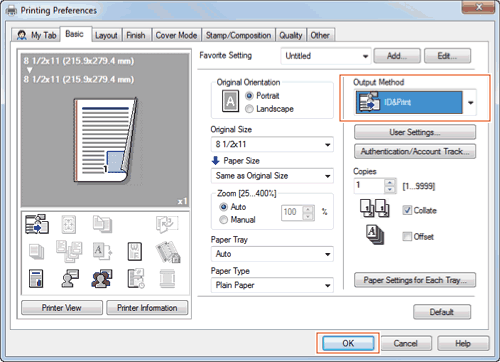Switch to the Basic tab

click(x=75, y=34)
